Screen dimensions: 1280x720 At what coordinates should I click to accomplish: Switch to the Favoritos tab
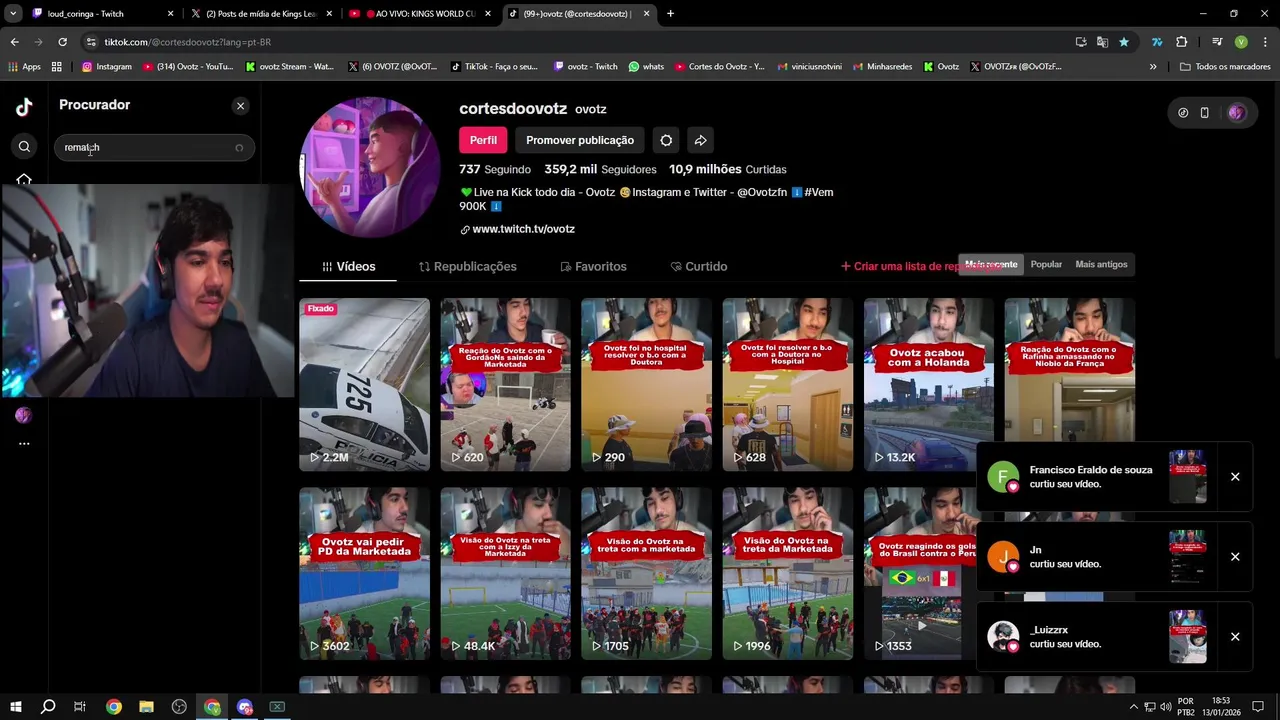pos(593,266)
